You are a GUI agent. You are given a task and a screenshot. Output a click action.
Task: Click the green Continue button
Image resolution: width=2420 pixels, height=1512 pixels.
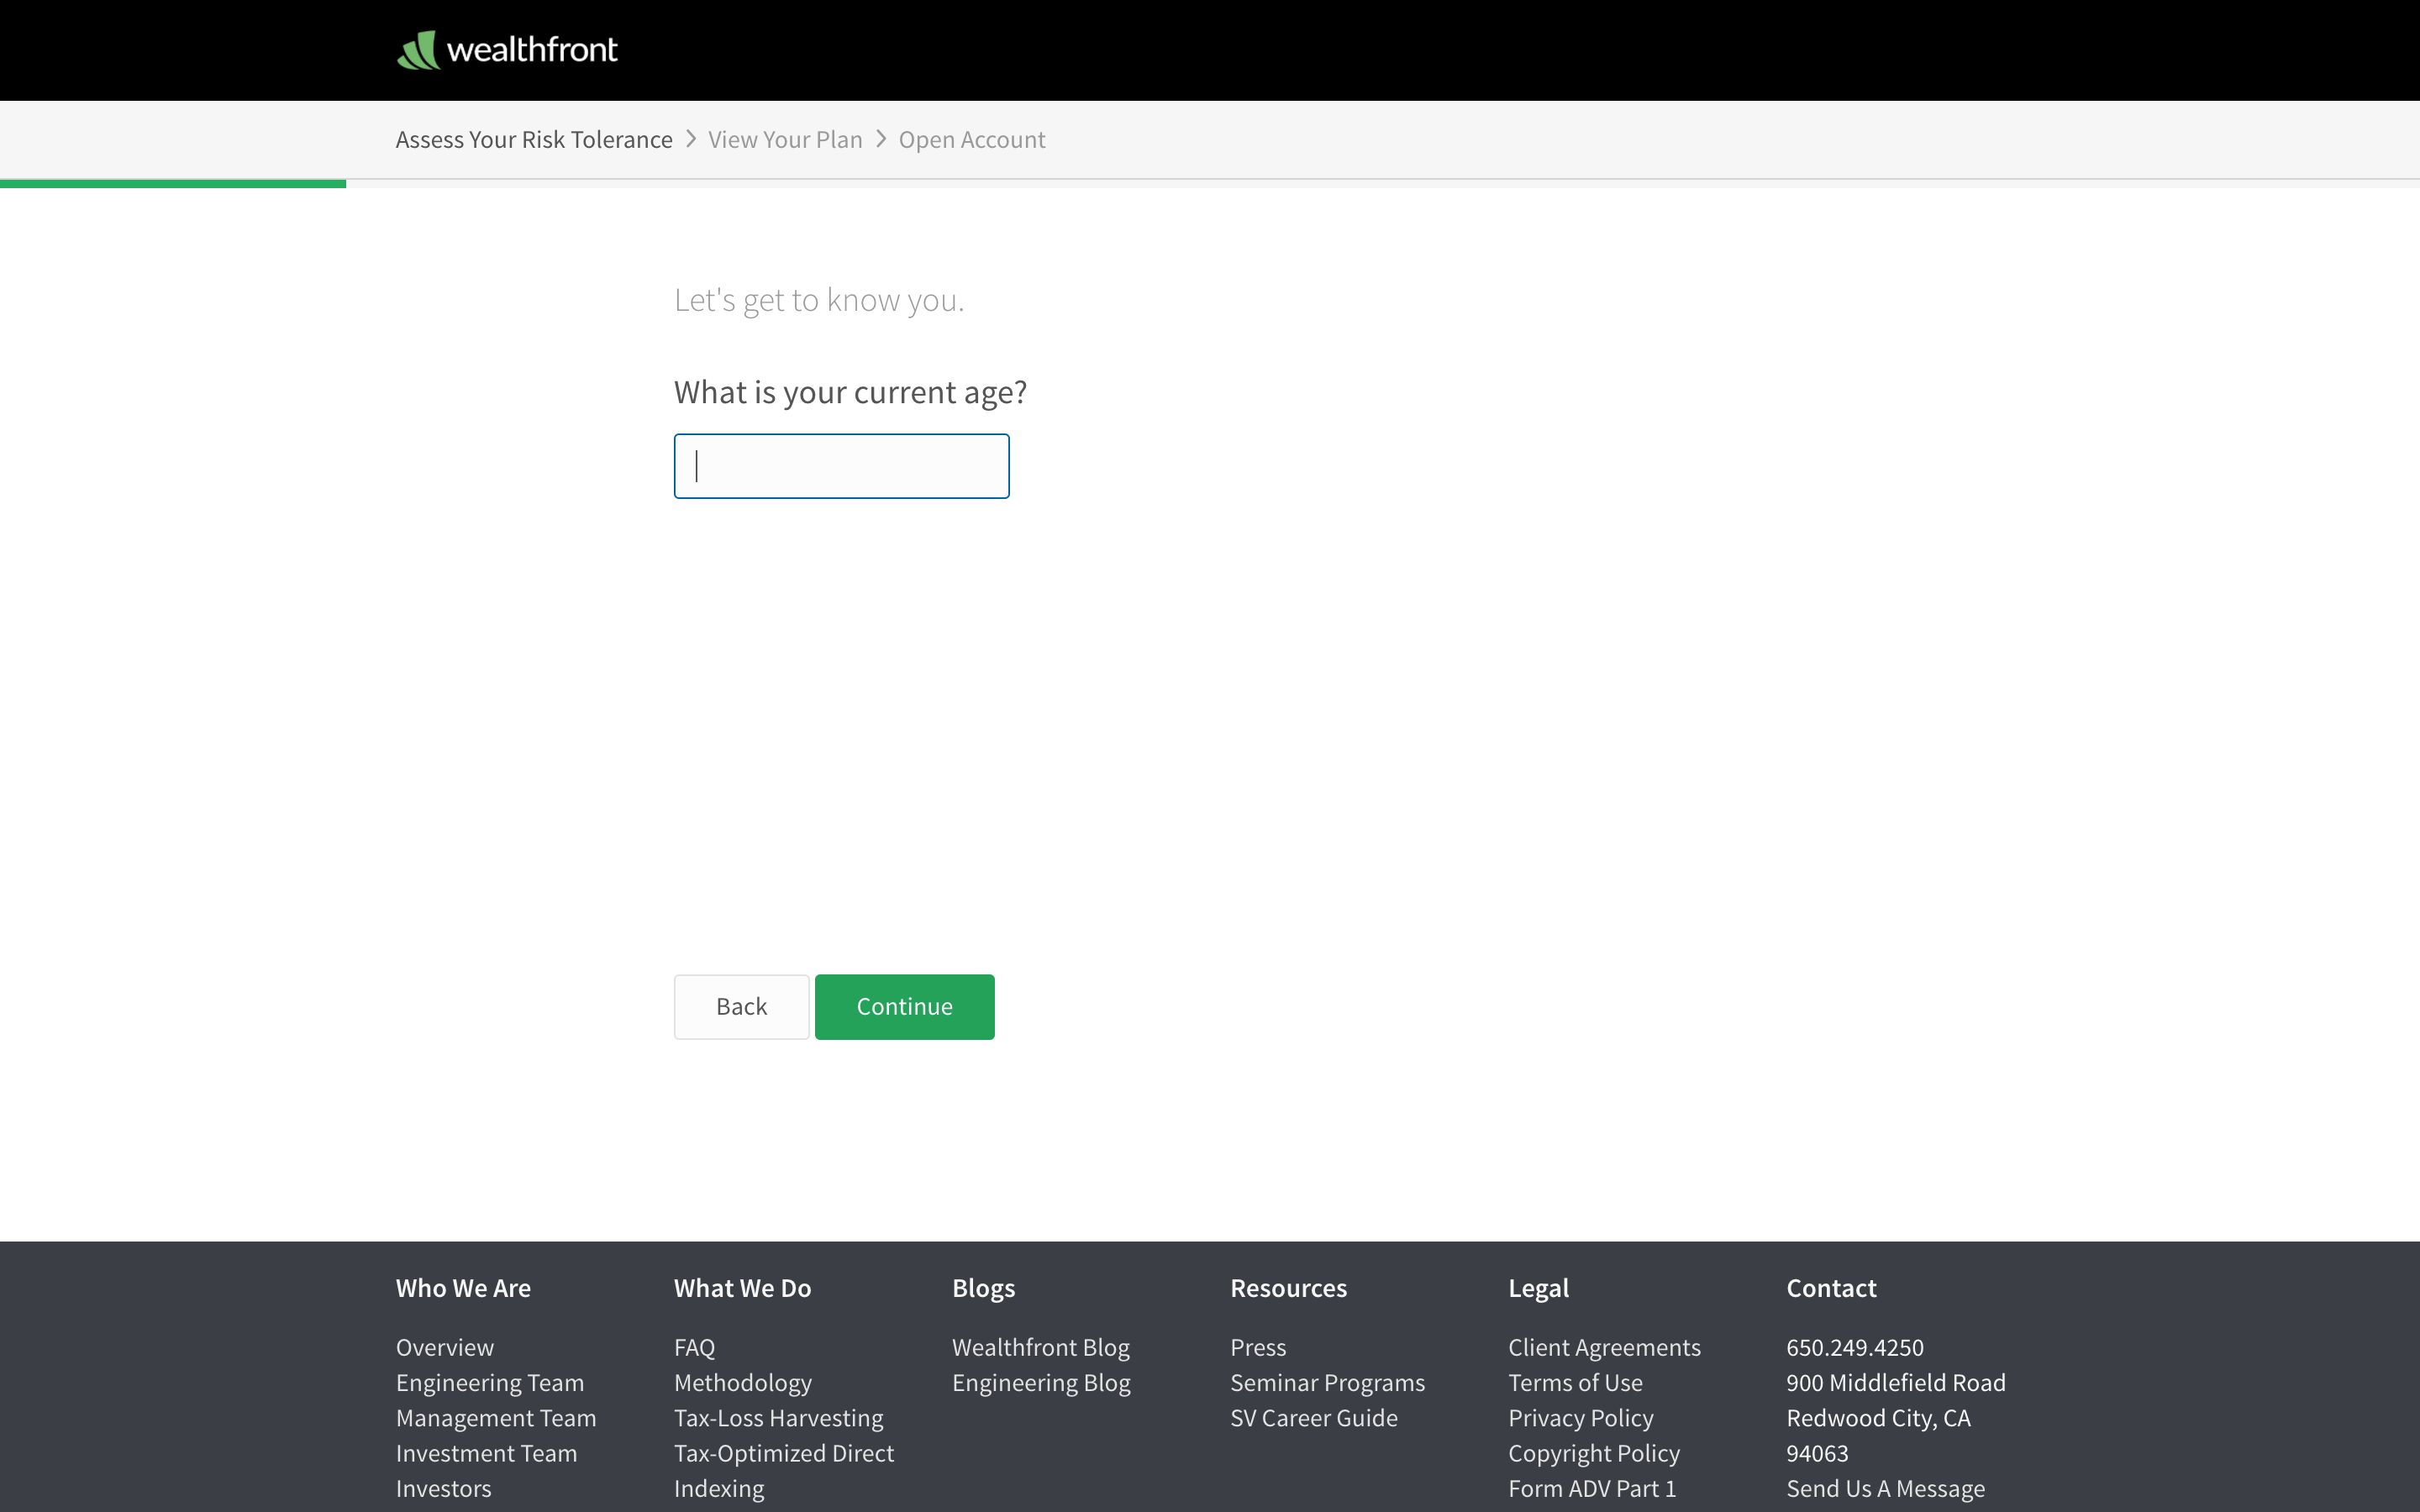(904, 1007)
